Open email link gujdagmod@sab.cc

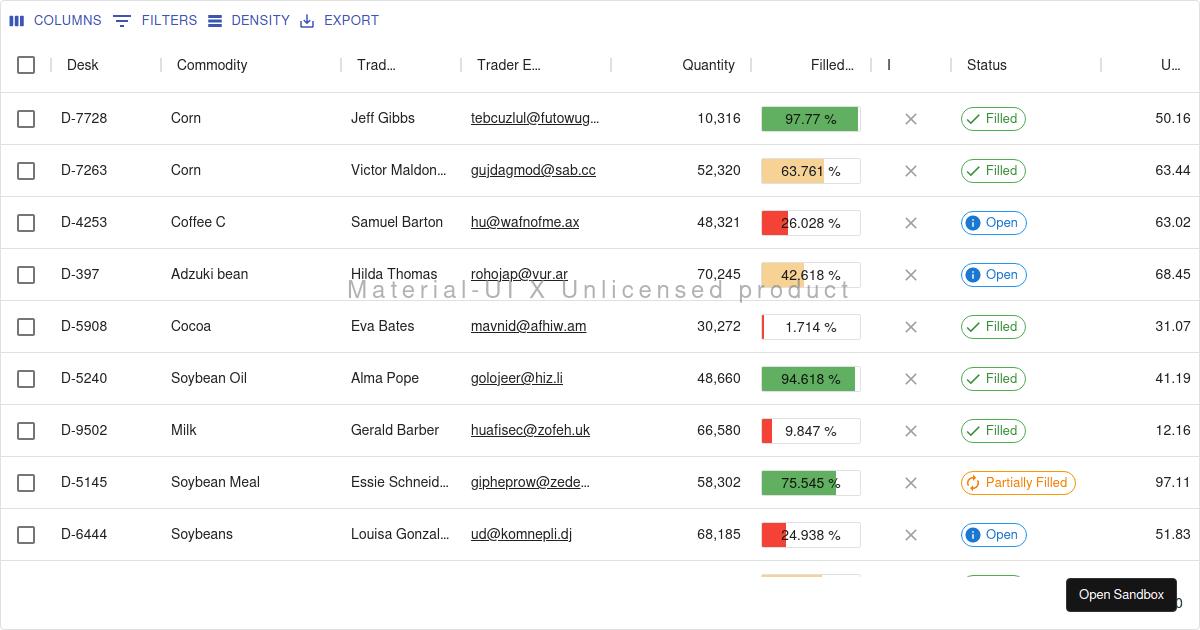tap(533, 171)
